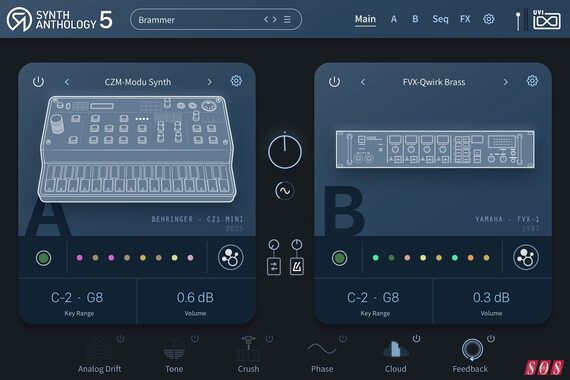Open the CZM-Modu Synth sound selector
This screenshot has height=380, width=570.
[138, 82]
